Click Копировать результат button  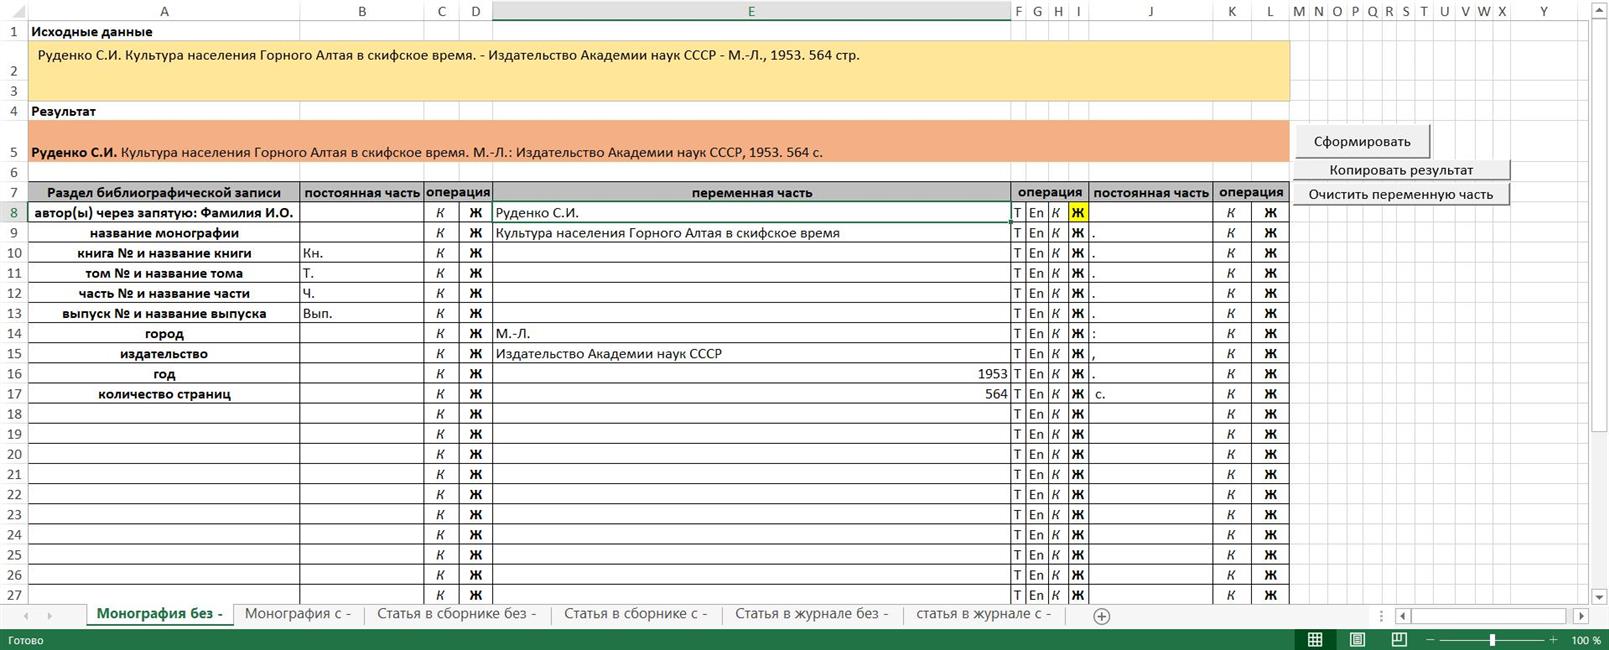pyautogui.click(x=1400, y=170)
